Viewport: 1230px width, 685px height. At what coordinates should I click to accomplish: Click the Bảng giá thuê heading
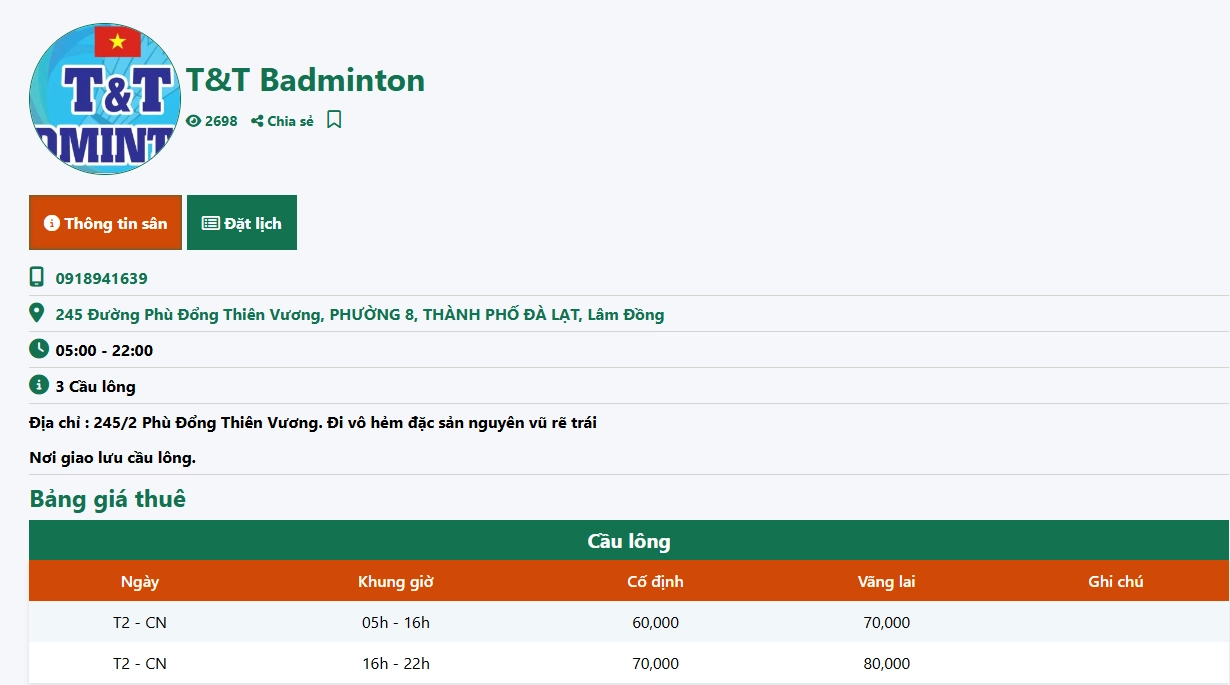pyautogui.click(x=108, y=499)
